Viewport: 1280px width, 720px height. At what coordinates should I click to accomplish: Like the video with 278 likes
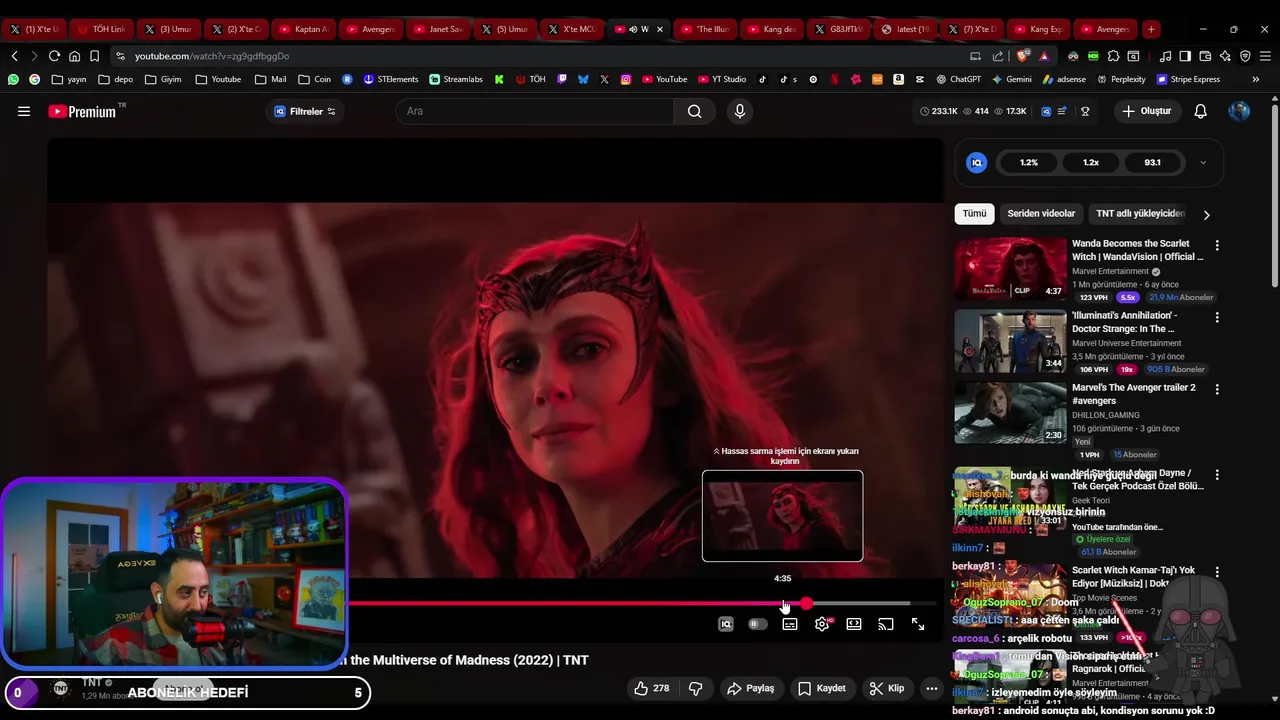tap(651, 688)
